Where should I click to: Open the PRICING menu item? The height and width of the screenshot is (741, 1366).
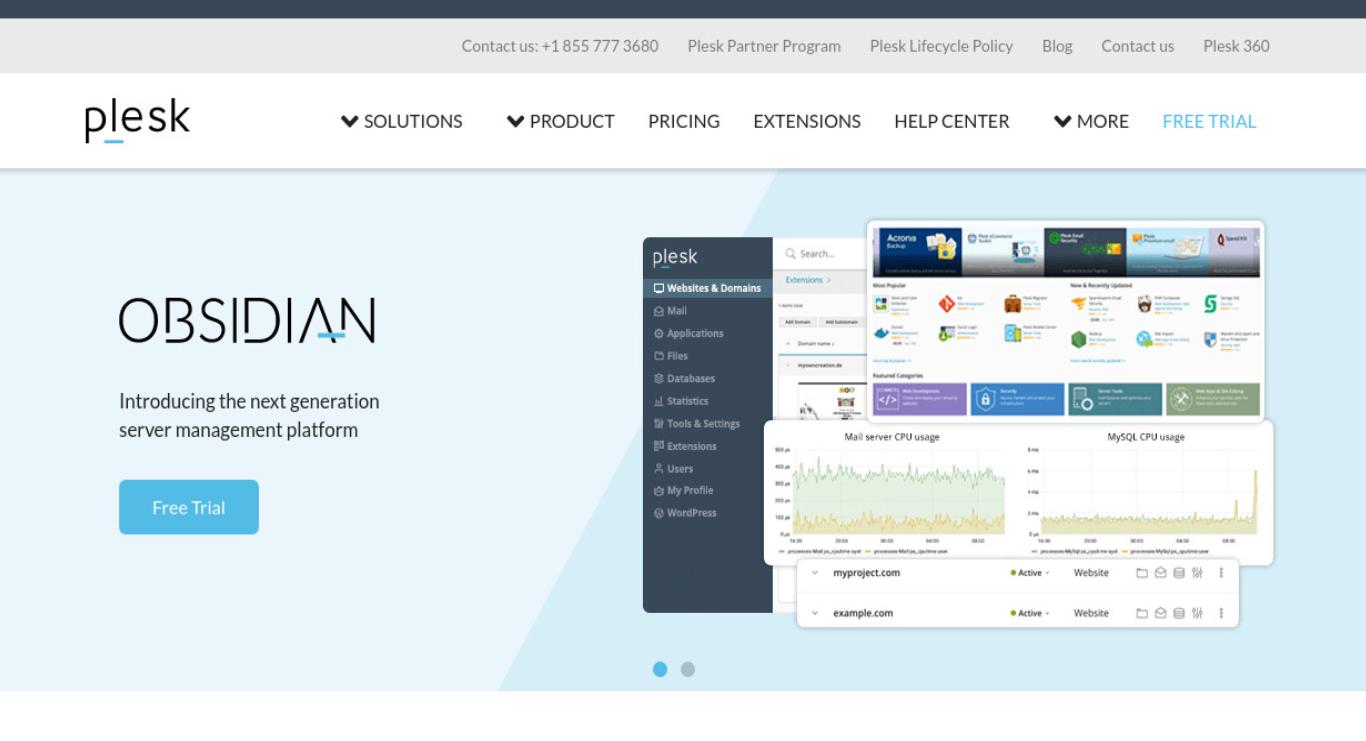point(684,121)
